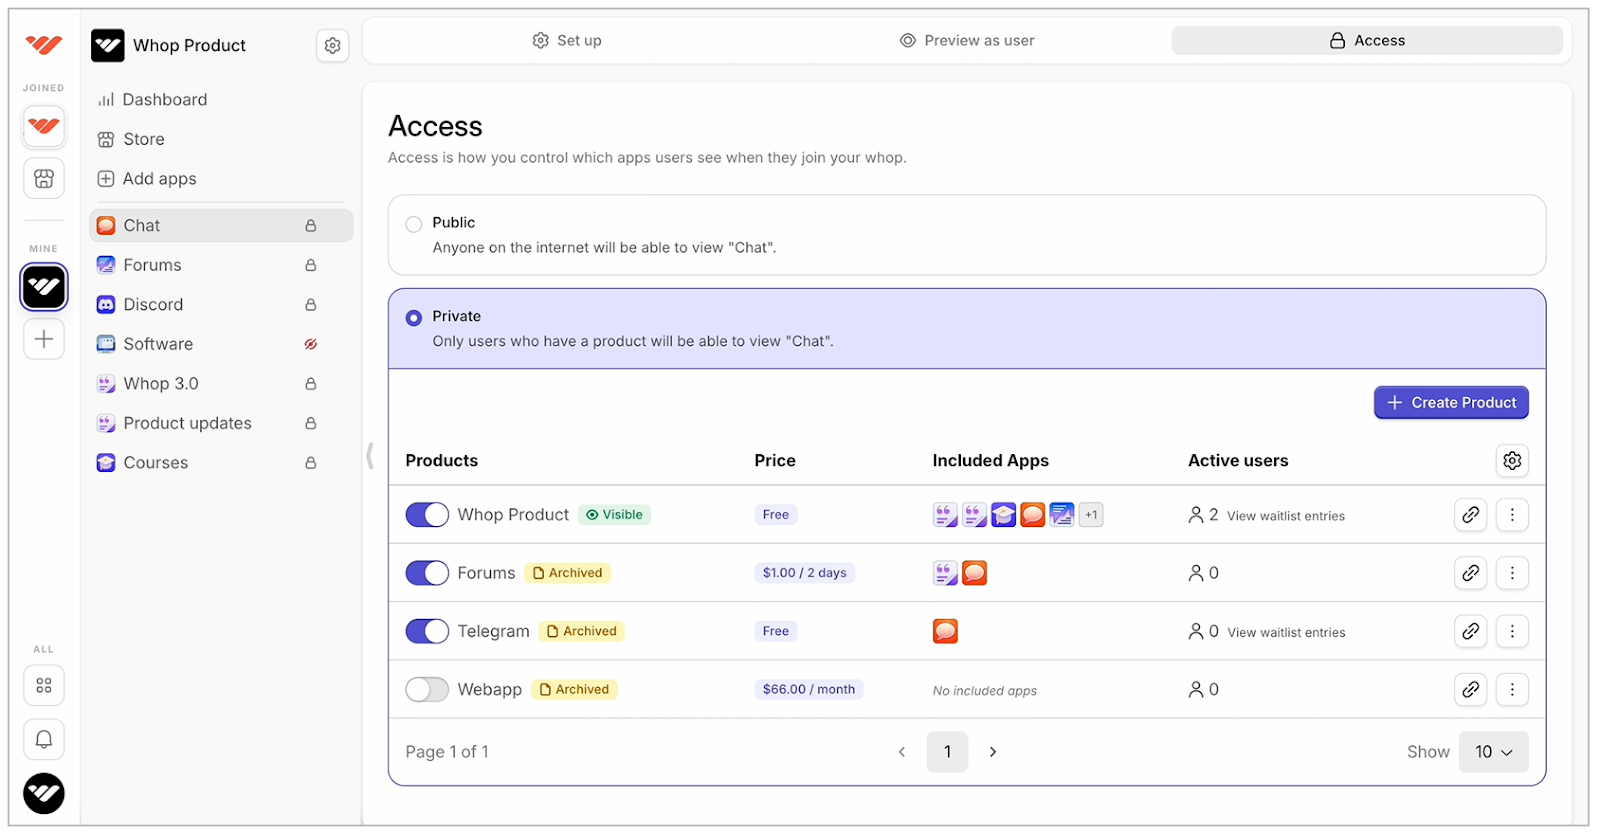Click the lock icon on the Discord row
The width and height of the screenshot is (1600, 835).
point(311,305)
